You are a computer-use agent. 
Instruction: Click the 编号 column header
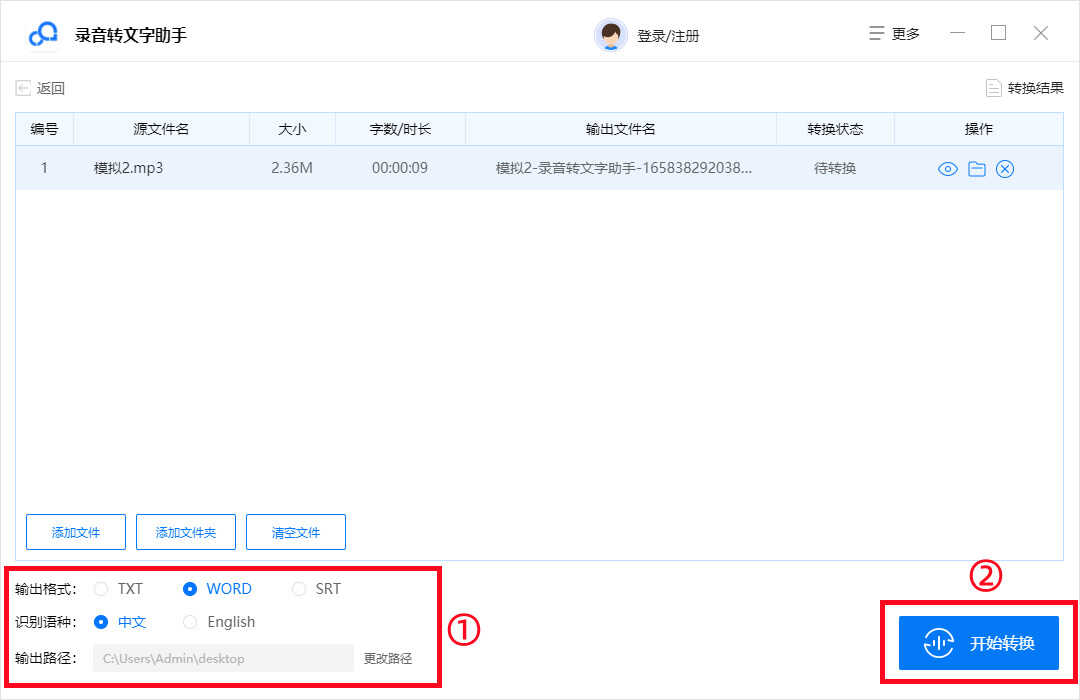[44, 129]
